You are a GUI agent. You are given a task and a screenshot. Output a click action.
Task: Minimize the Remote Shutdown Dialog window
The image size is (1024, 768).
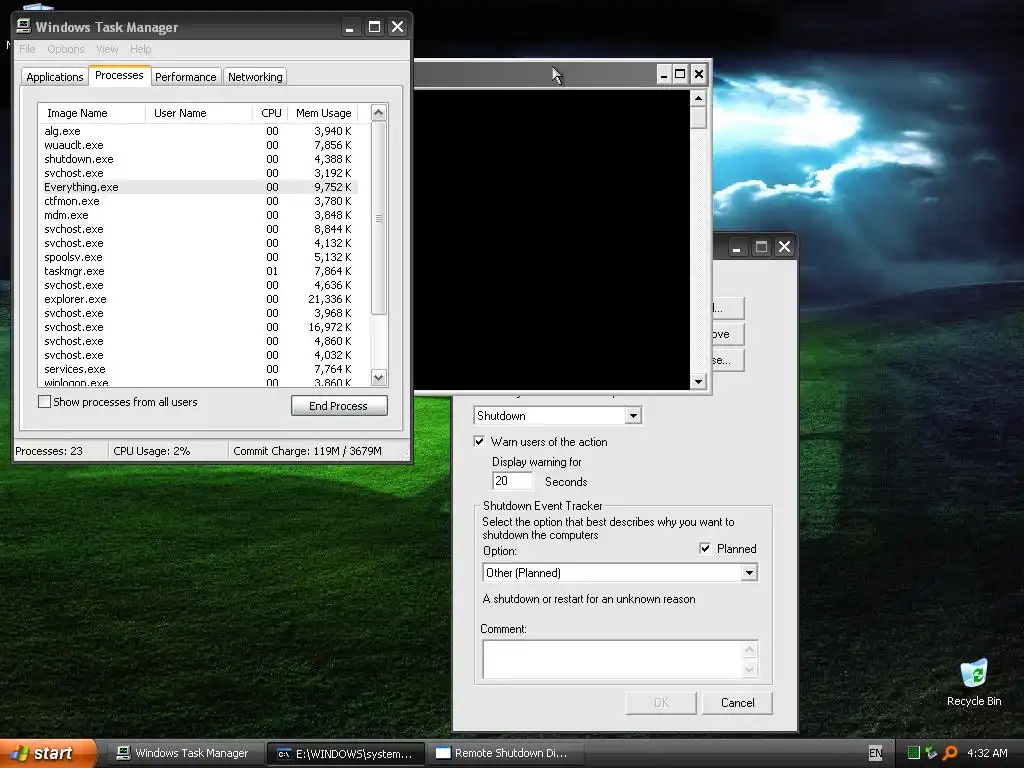tap(737, 248)
